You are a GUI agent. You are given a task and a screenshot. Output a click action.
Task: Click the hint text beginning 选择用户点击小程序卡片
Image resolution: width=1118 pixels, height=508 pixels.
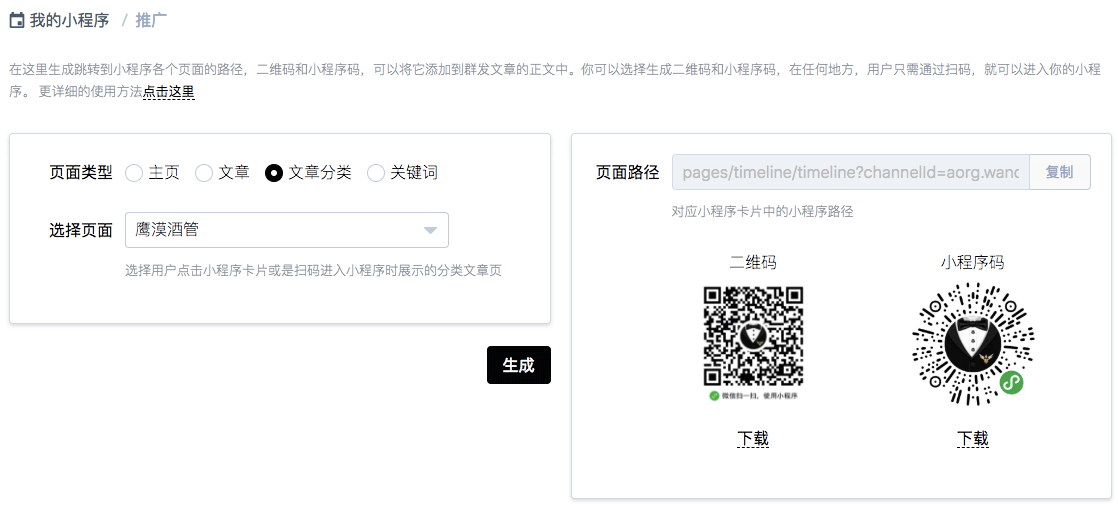point(313,270)
